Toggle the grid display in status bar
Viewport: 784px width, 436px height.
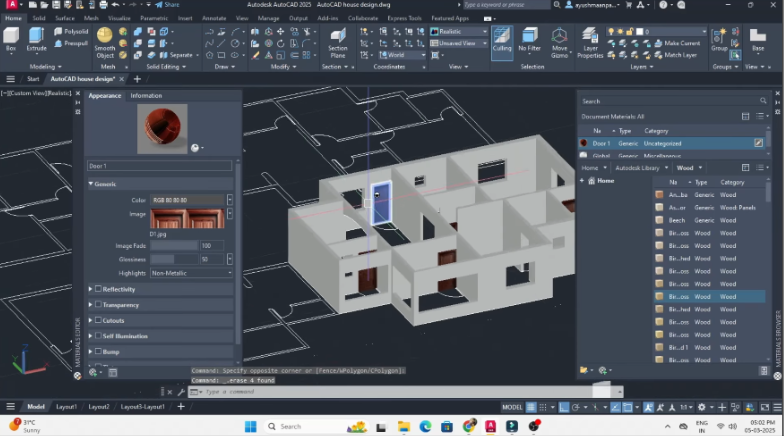[x=531, y=408]
